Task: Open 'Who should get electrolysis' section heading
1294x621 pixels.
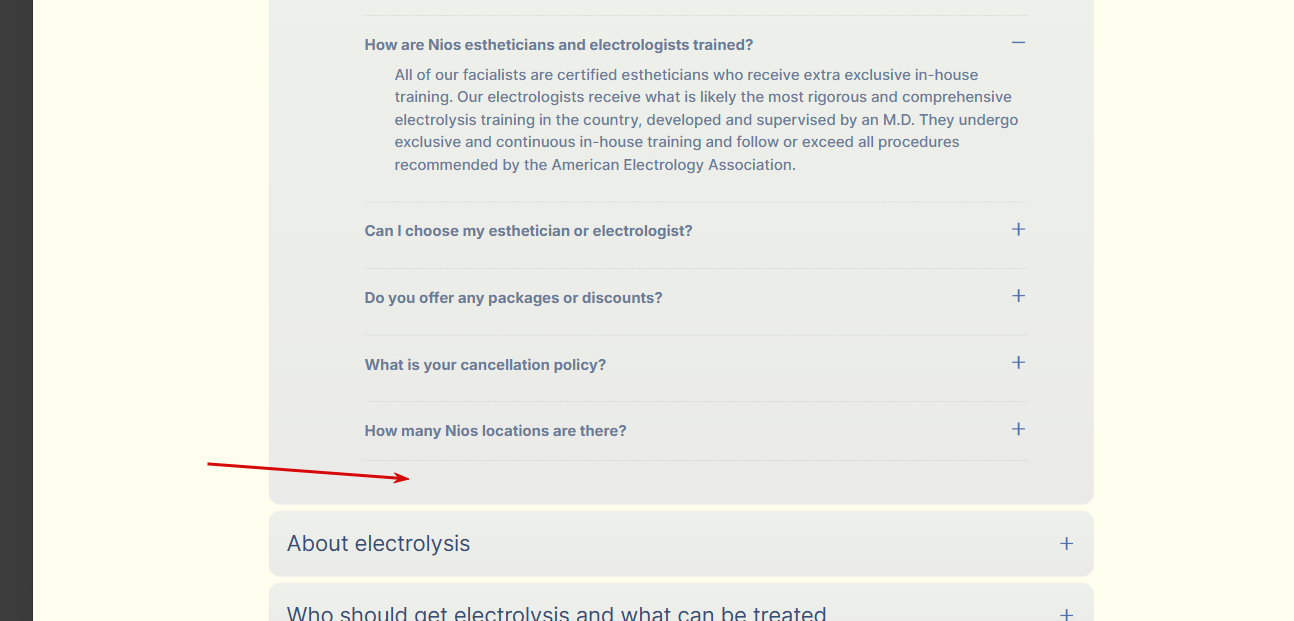Action: pyautogui.click(x=556, y=613)
